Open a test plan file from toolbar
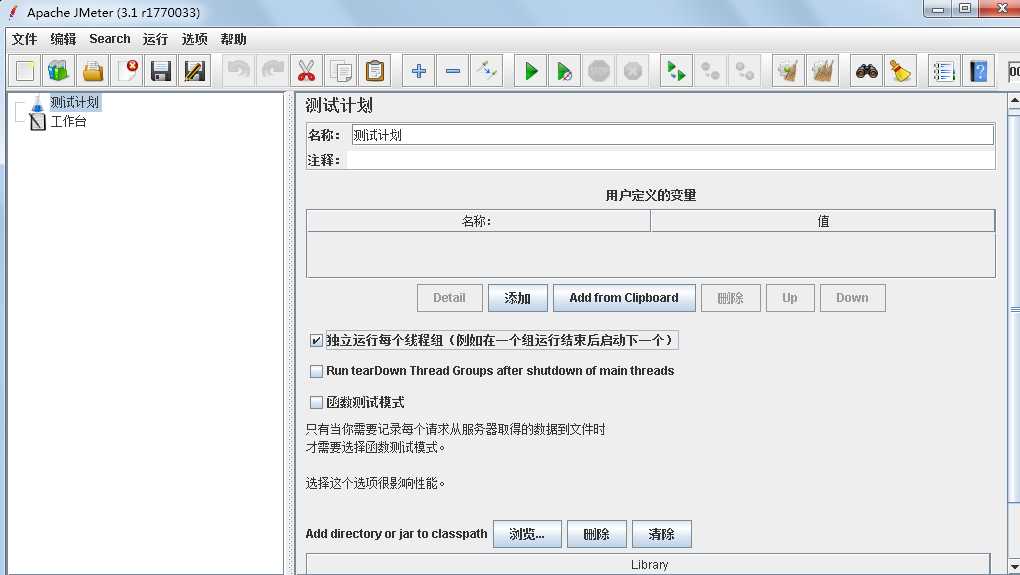 92,70
